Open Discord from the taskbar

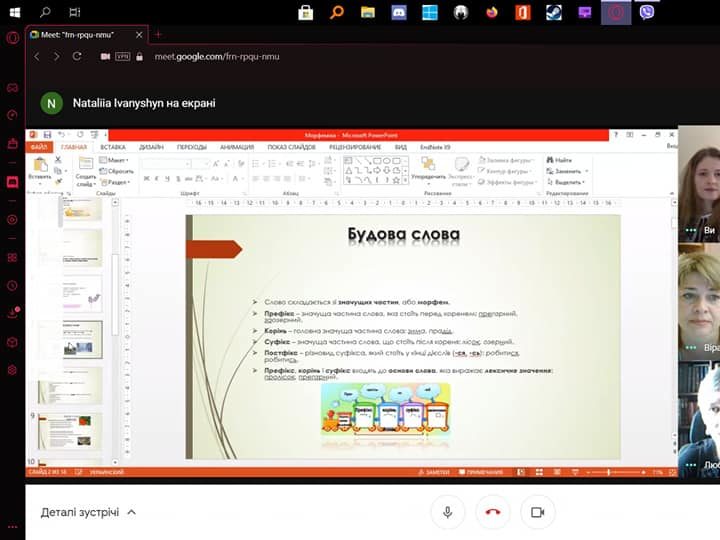click(399, 12)
